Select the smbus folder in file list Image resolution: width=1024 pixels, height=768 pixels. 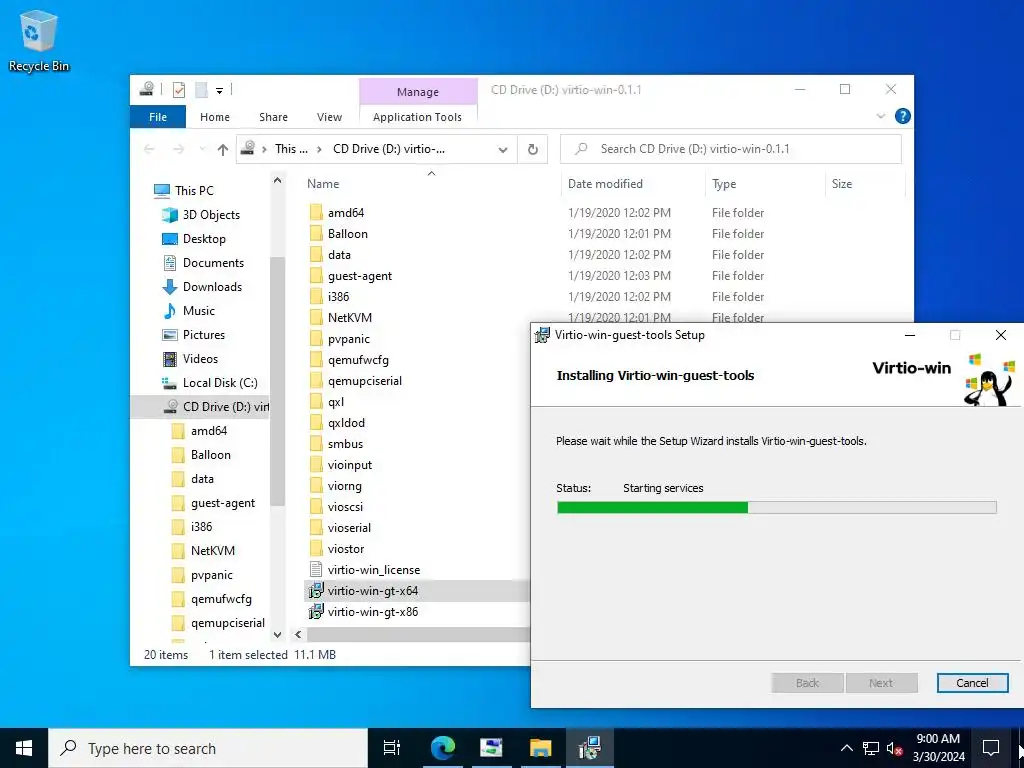point(345,444)
